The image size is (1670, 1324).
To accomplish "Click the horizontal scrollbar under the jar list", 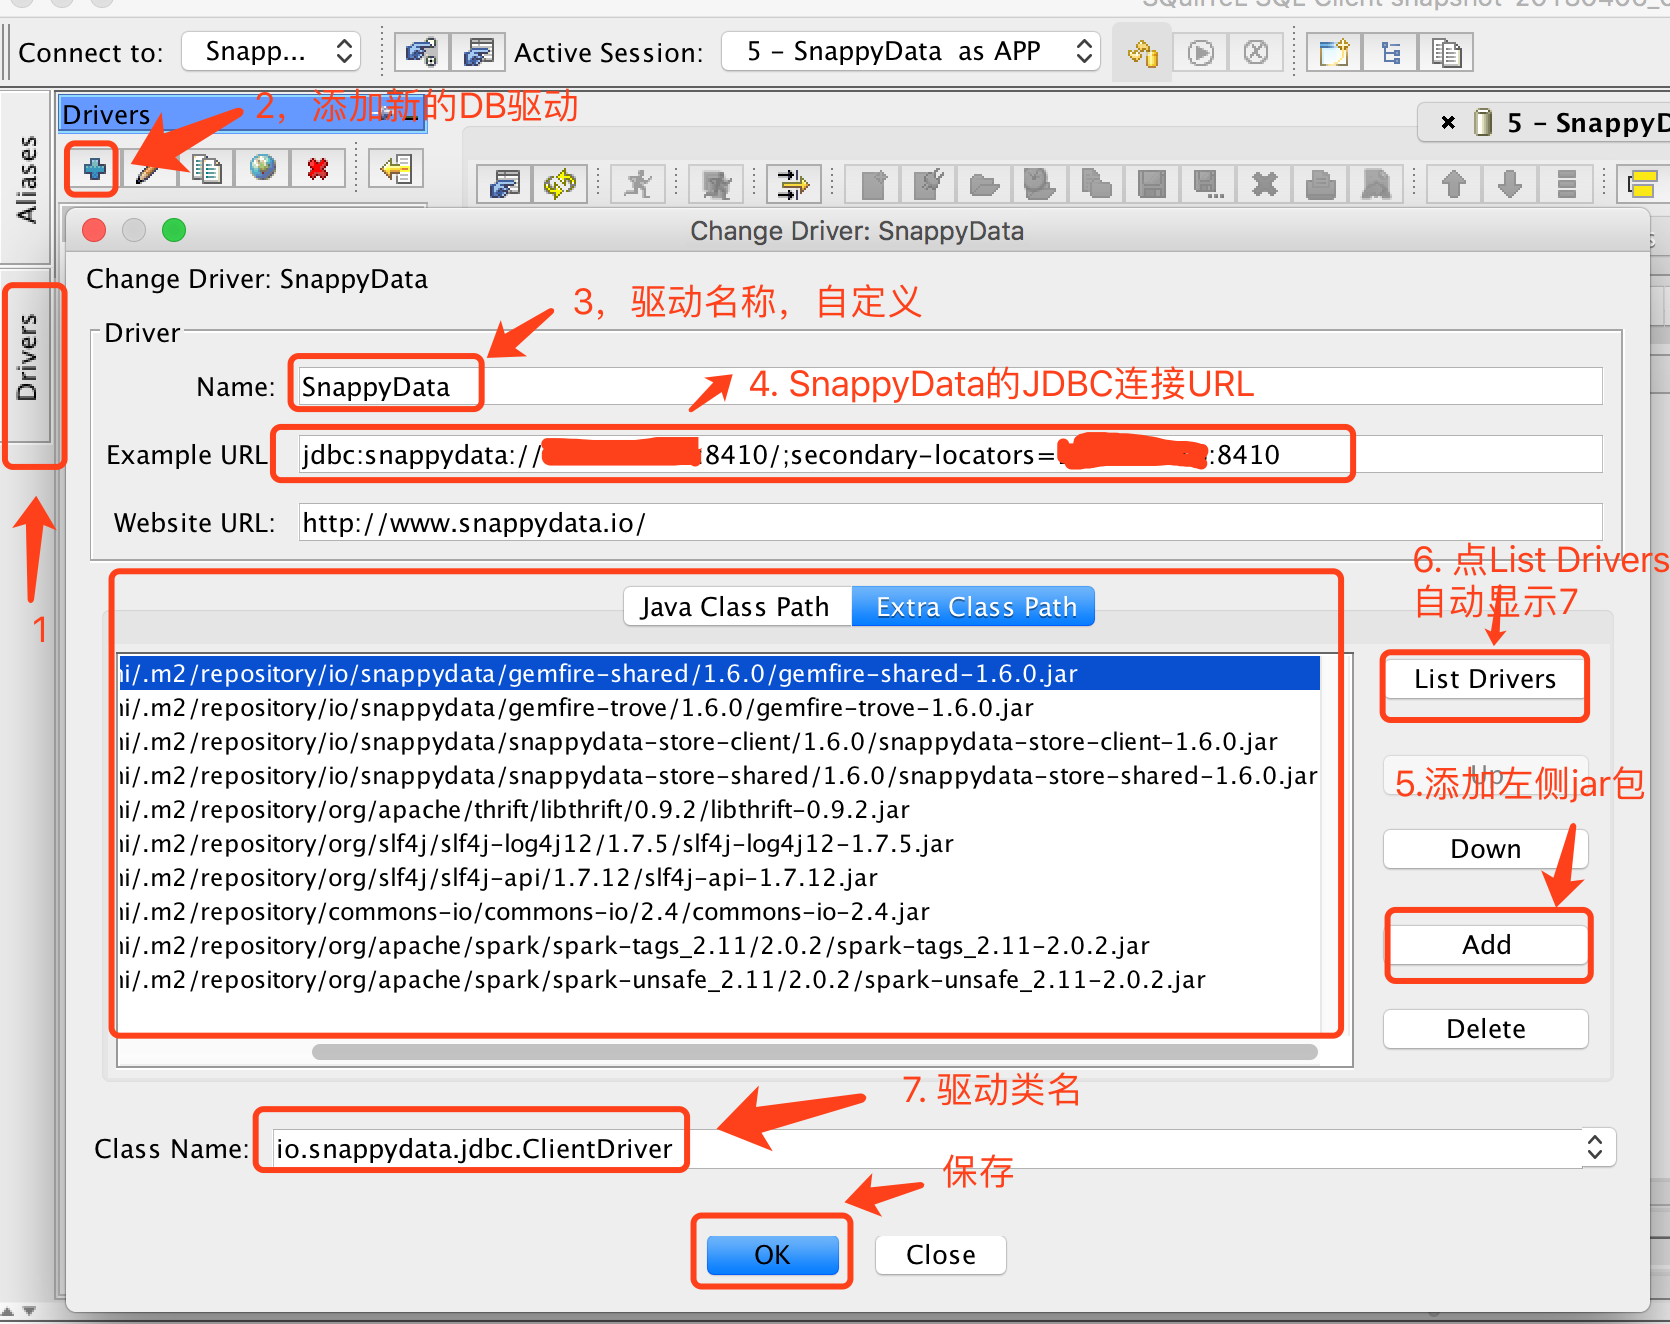I will pos(814,1052).
